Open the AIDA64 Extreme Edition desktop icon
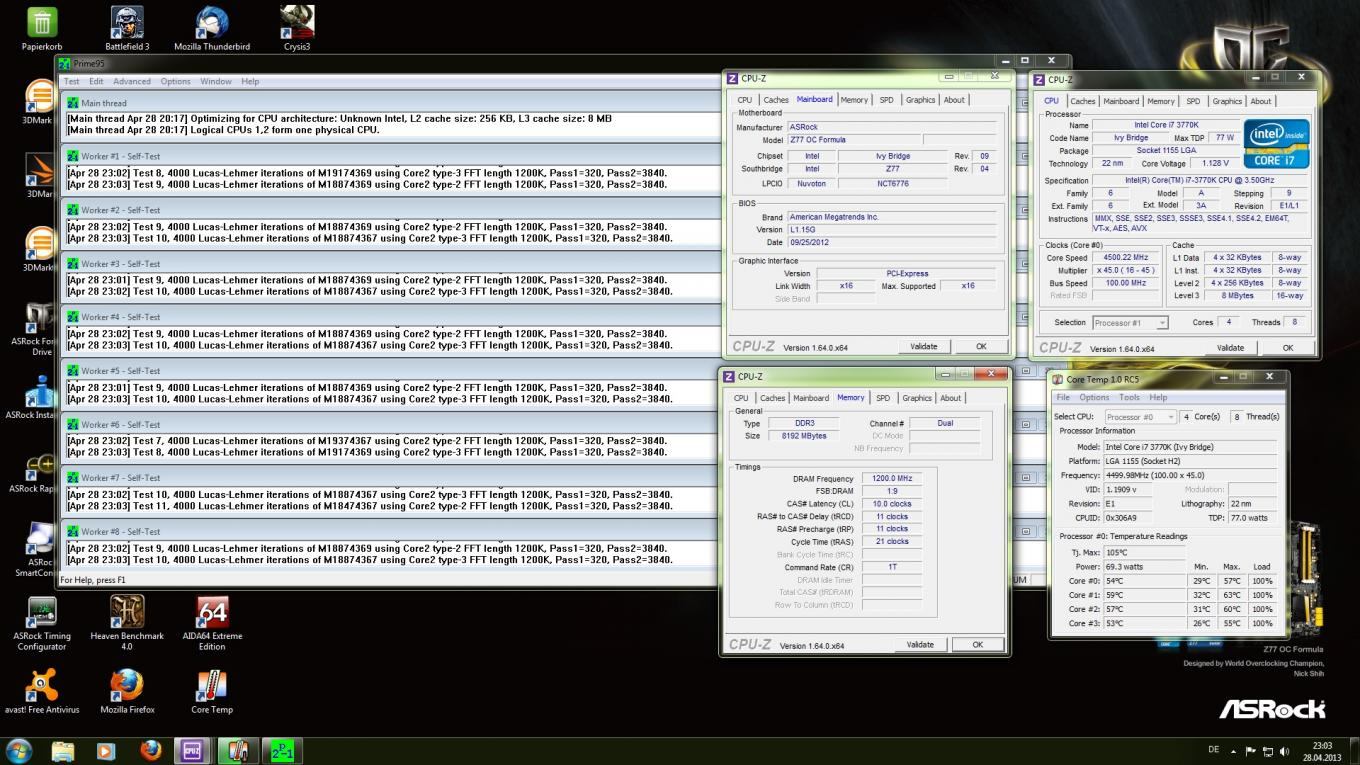 [212, 624]
